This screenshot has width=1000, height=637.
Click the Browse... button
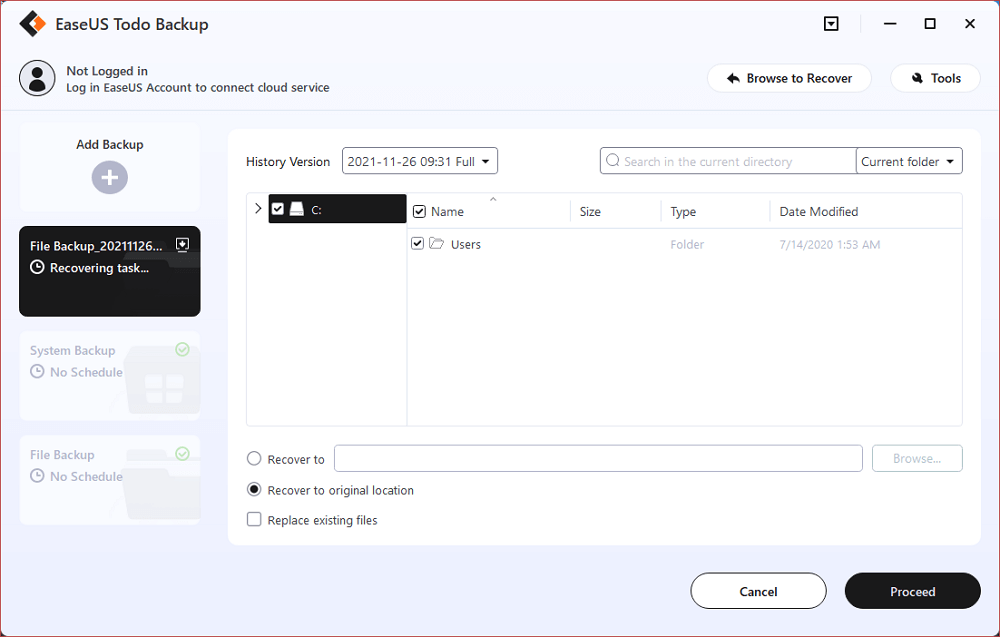pyautogui.click(x=917, y=458)
